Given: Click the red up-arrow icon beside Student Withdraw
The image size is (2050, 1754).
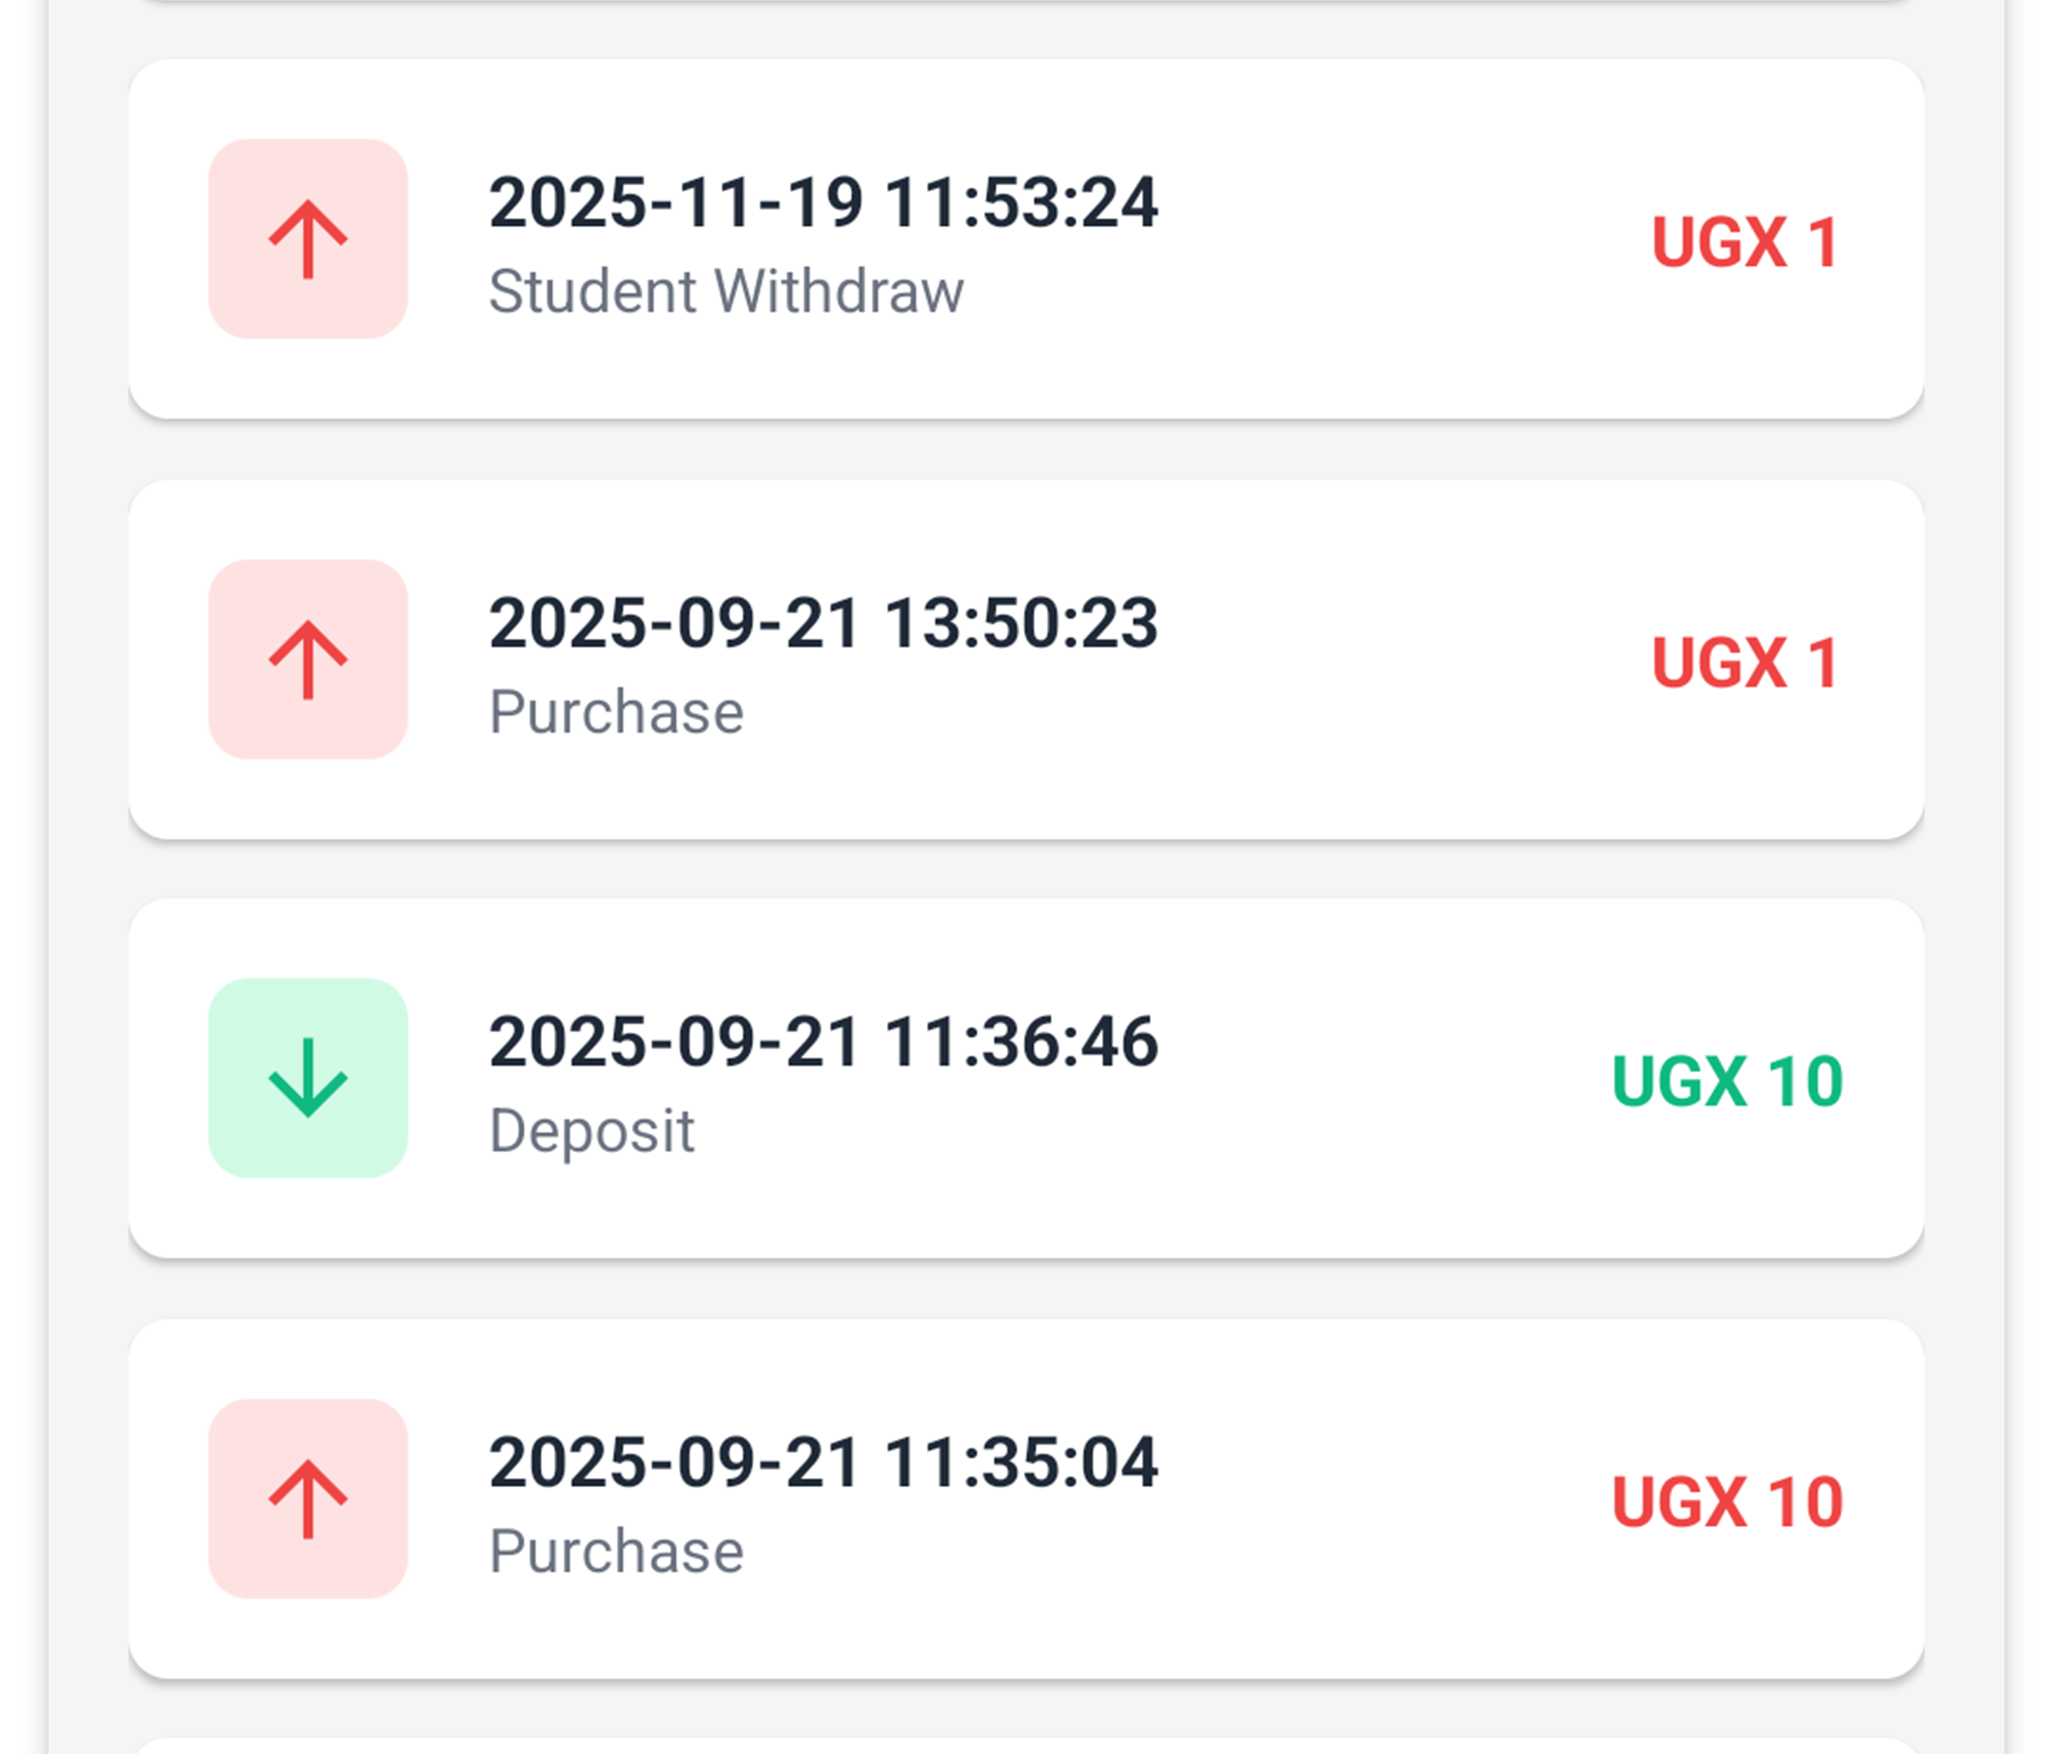Looking at the screenshot, I should (308, 239).
